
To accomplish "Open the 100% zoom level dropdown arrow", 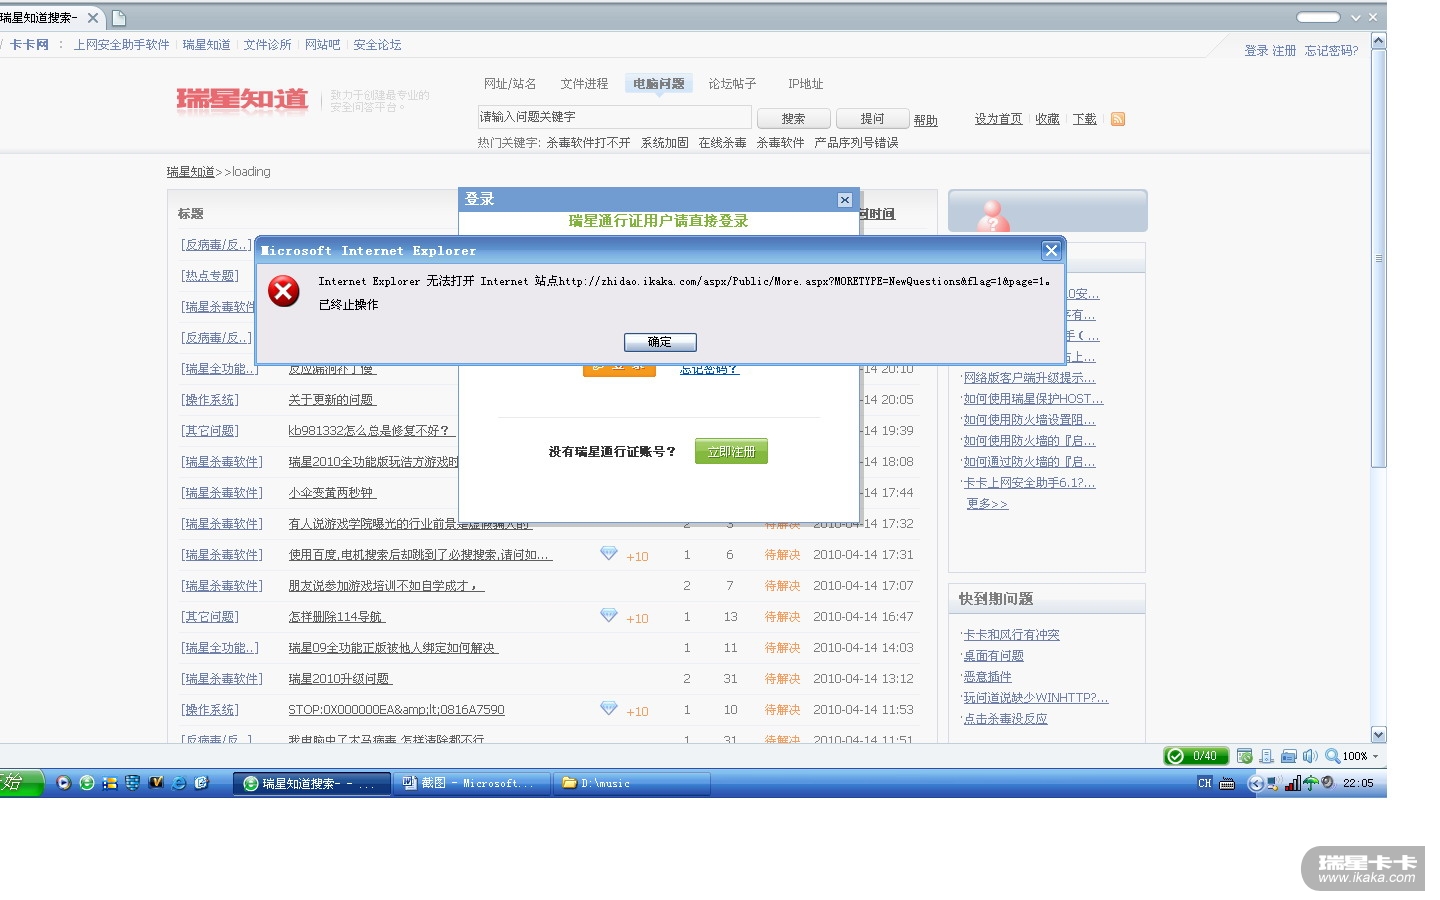I will pyautogui.click(x=1375, y=757).
